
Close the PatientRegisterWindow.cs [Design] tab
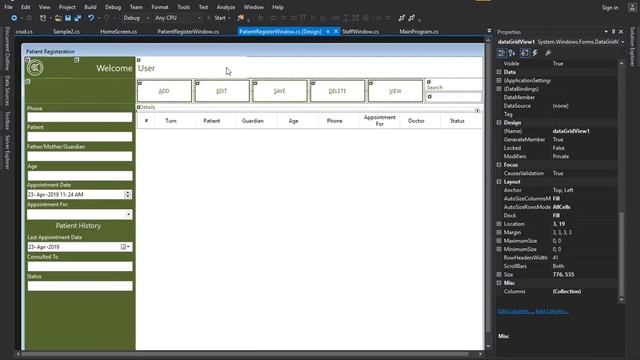click(x=336, y=31)
